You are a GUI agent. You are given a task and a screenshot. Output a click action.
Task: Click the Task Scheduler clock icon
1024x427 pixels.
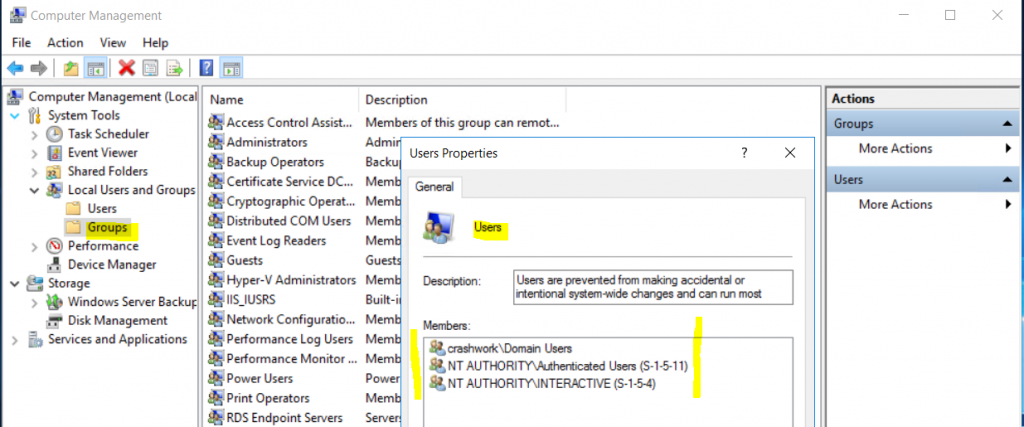(55, 134)
